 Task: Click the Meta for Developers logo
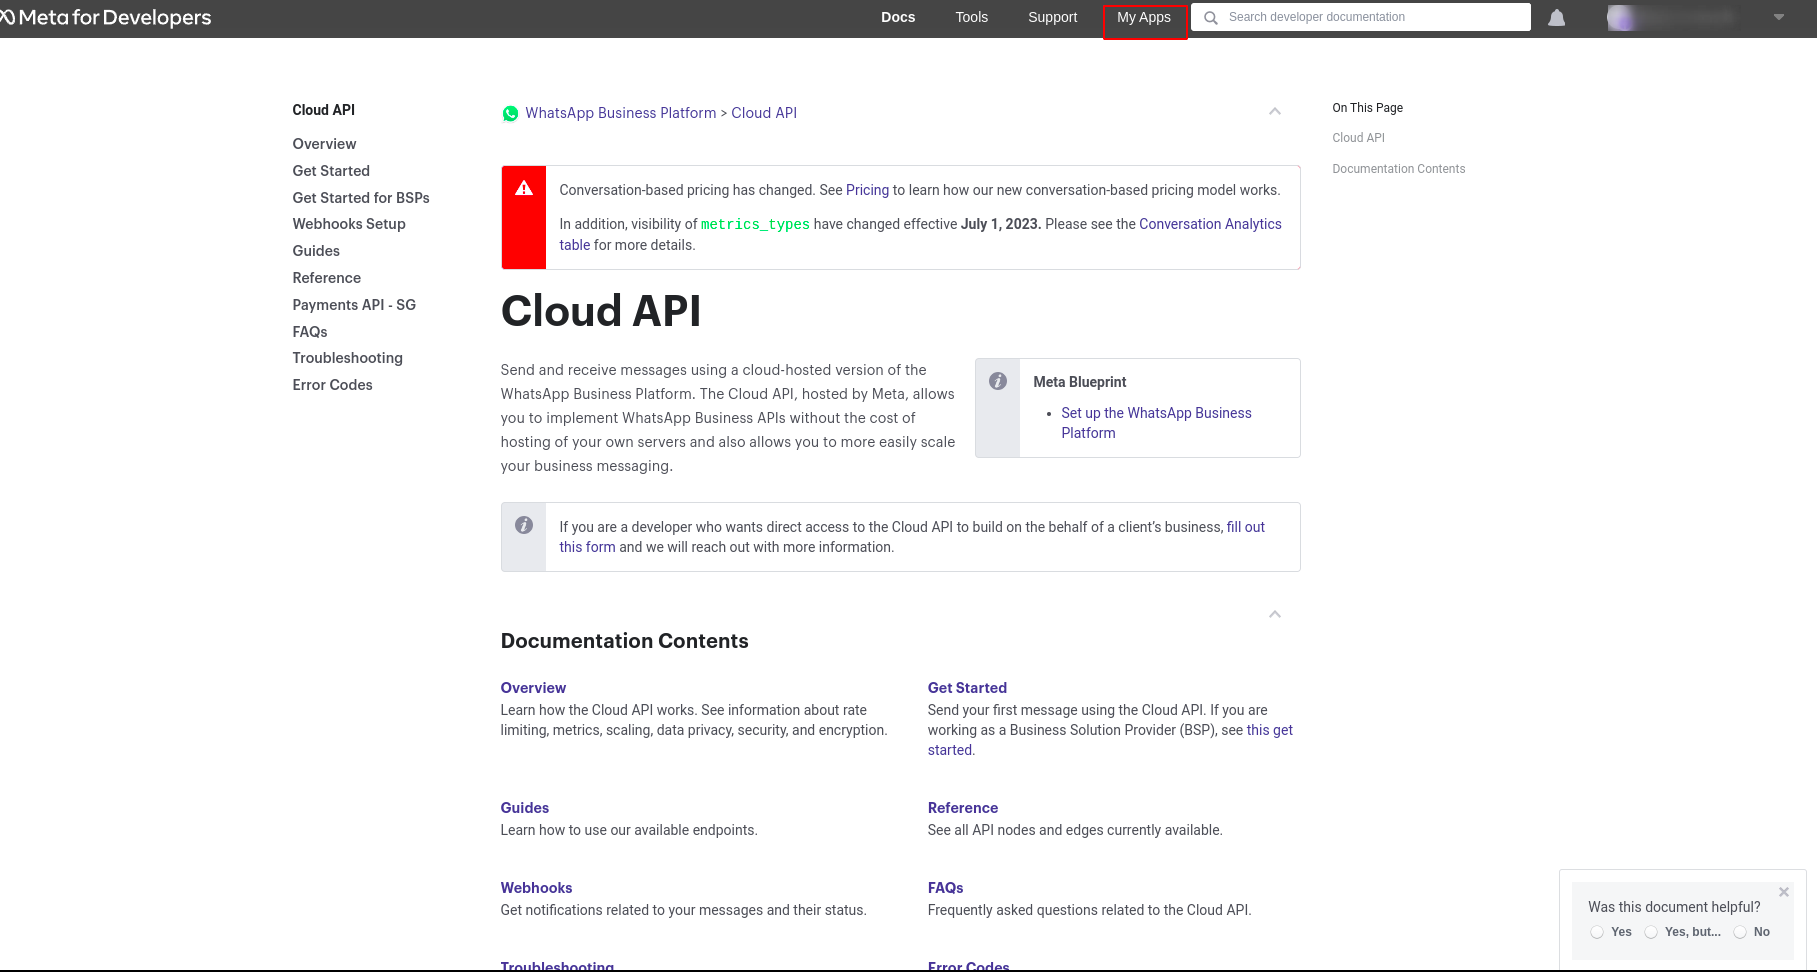pyautogui.click(x=106, y=18)
